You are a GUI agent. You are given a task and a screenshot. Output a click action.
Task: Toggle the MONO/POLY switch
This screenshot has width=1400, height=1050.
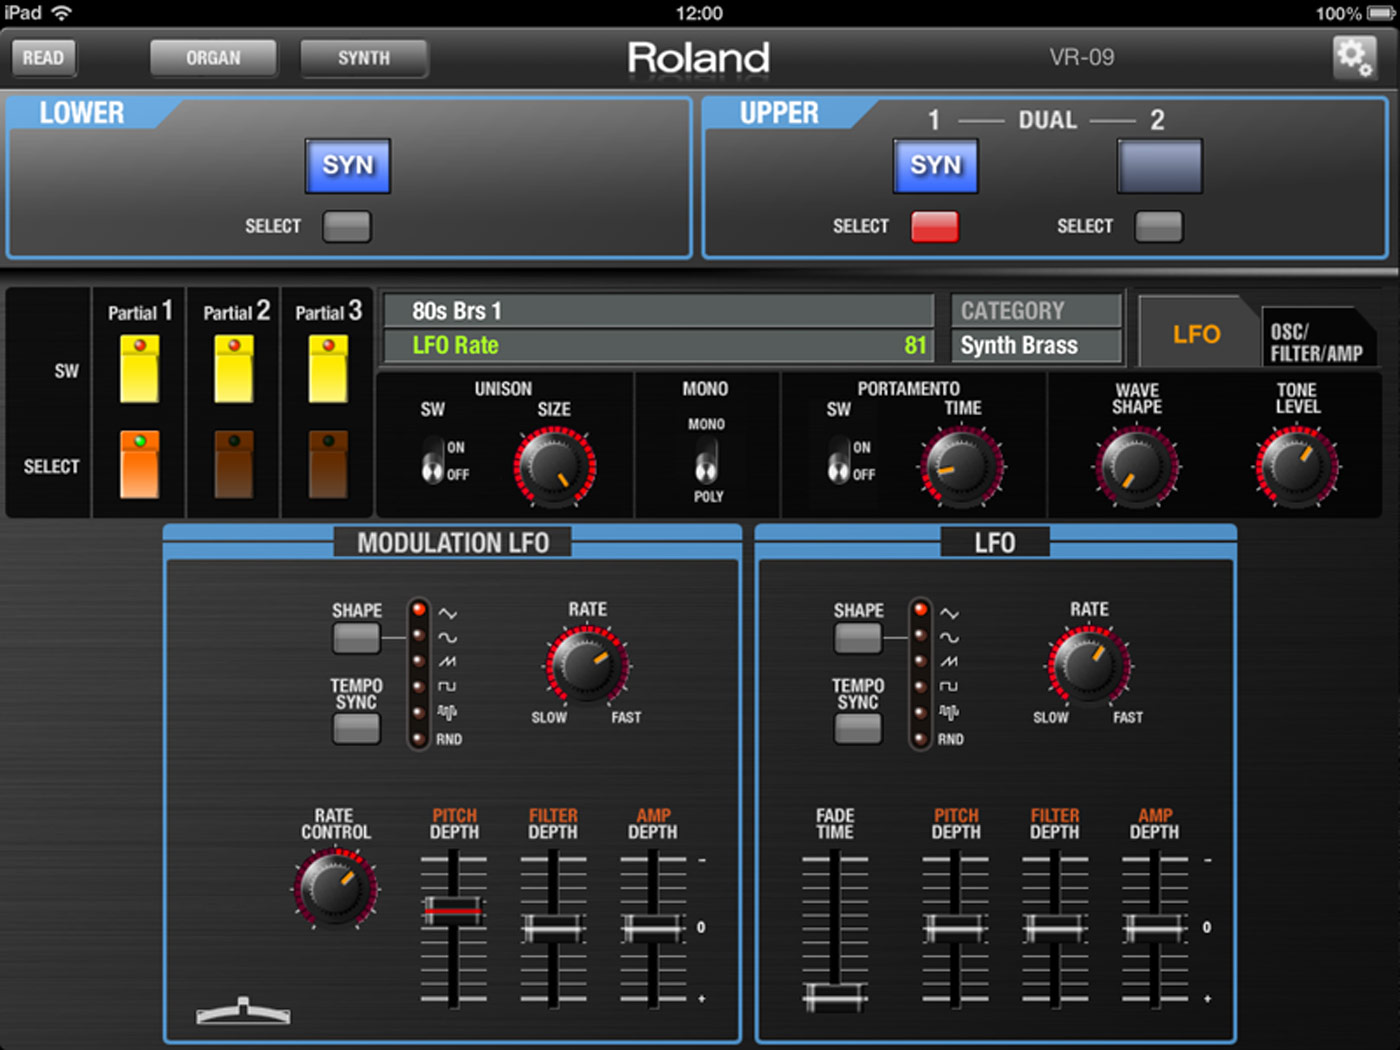click(x=706, y=460)
